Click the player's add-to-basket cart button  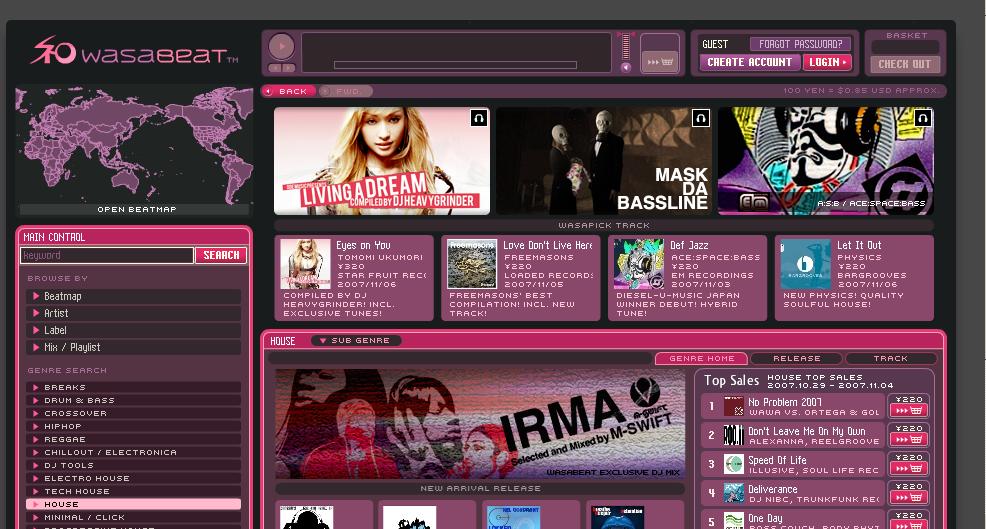tap(660, 62)
